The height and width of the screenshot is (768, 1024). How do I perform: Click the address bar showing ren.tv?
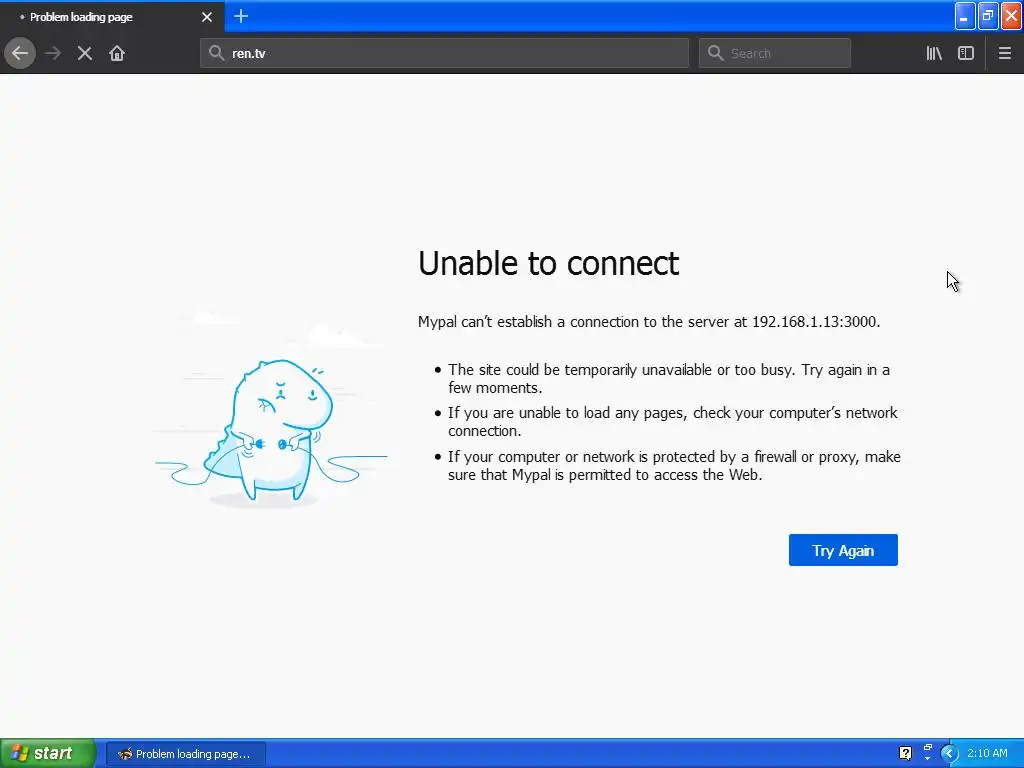click(444, 53)
